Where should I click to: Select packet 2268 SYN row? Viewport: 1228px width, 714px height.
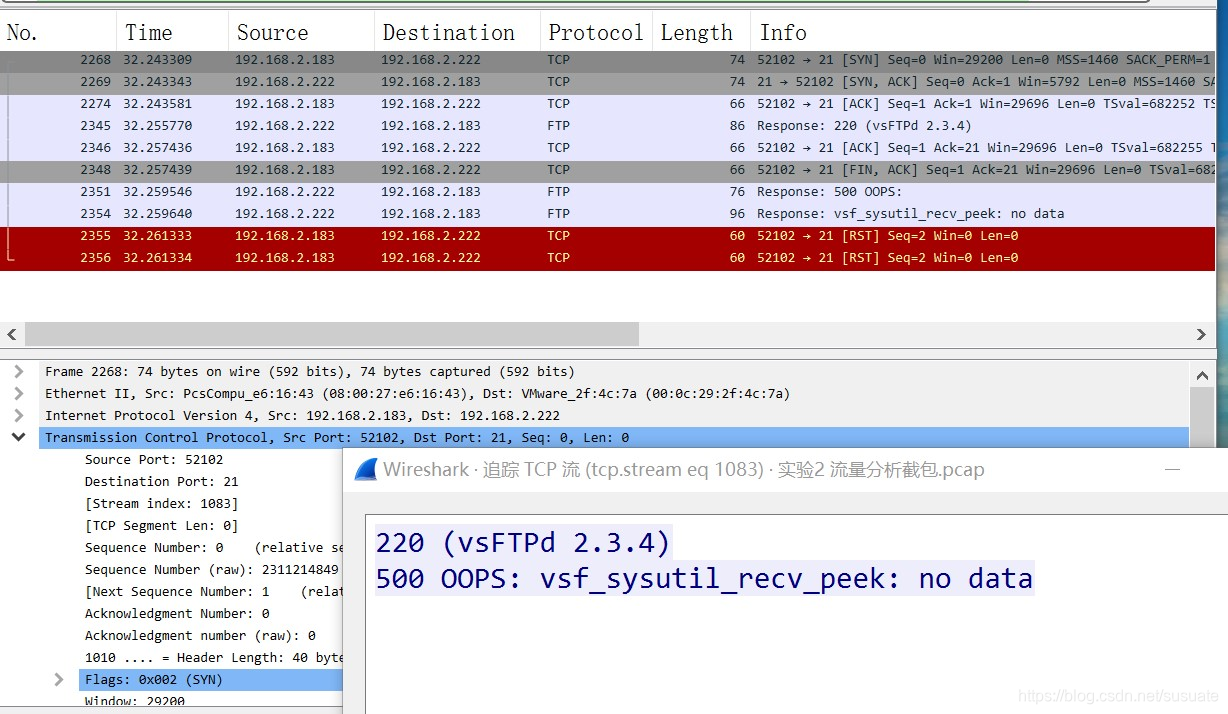608,60
